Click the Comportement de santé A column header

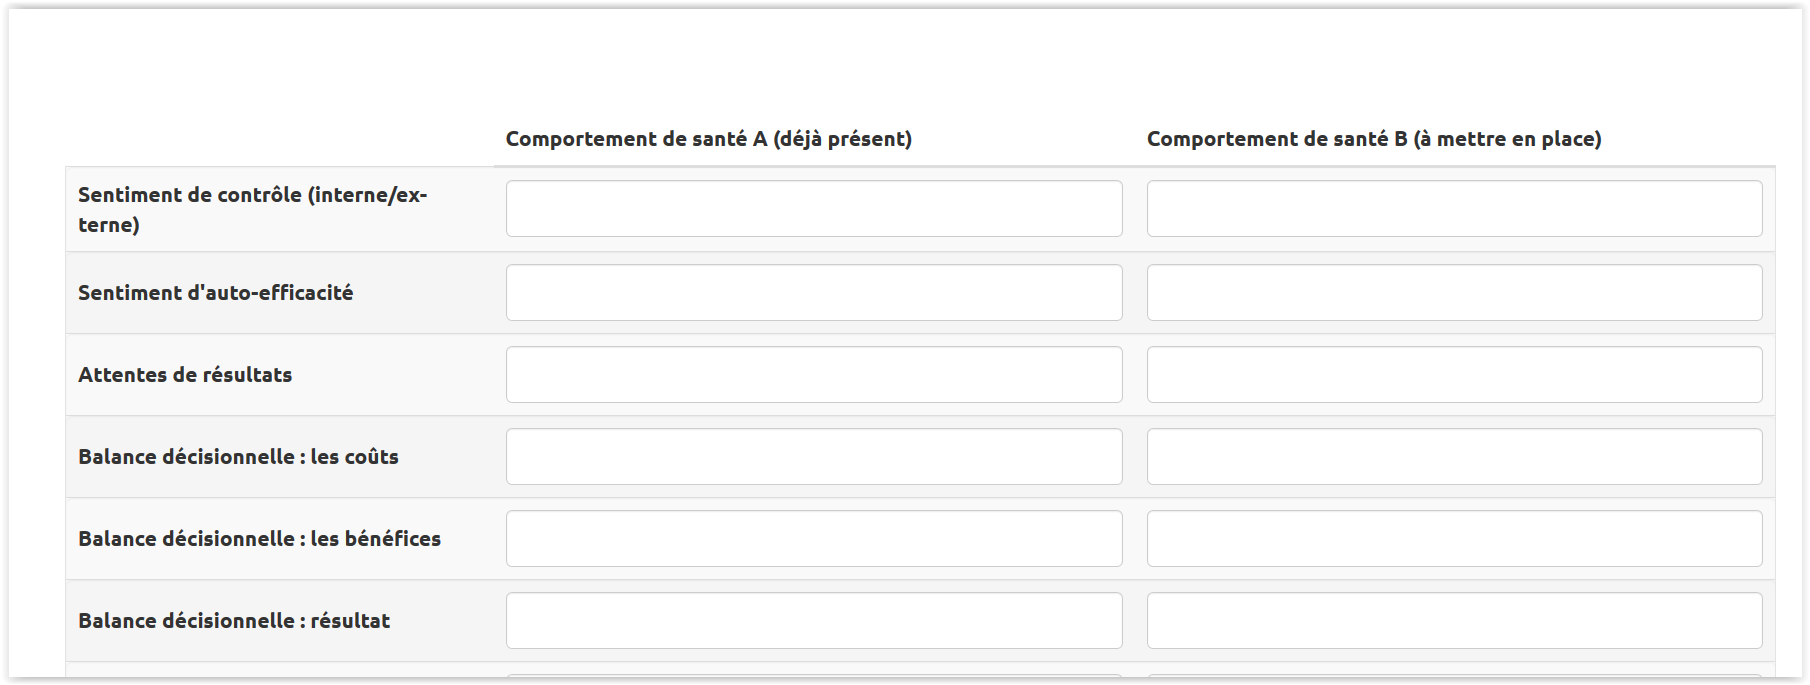coord(708,139)
